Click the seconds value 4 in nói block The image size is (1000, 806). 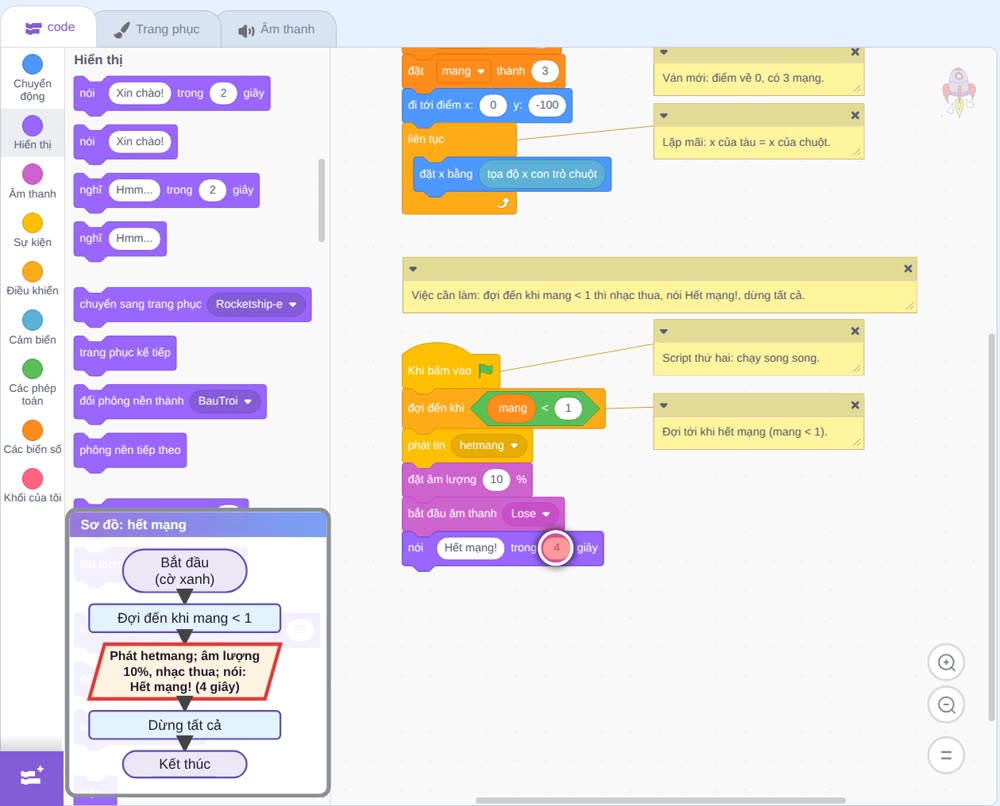pos(556,548)
